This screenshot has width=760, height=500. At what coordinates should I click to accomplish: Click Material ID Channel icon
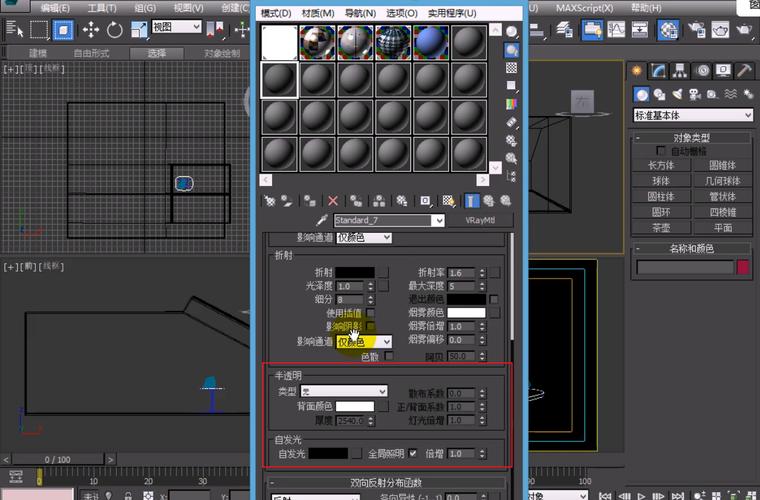pos(426,201)
